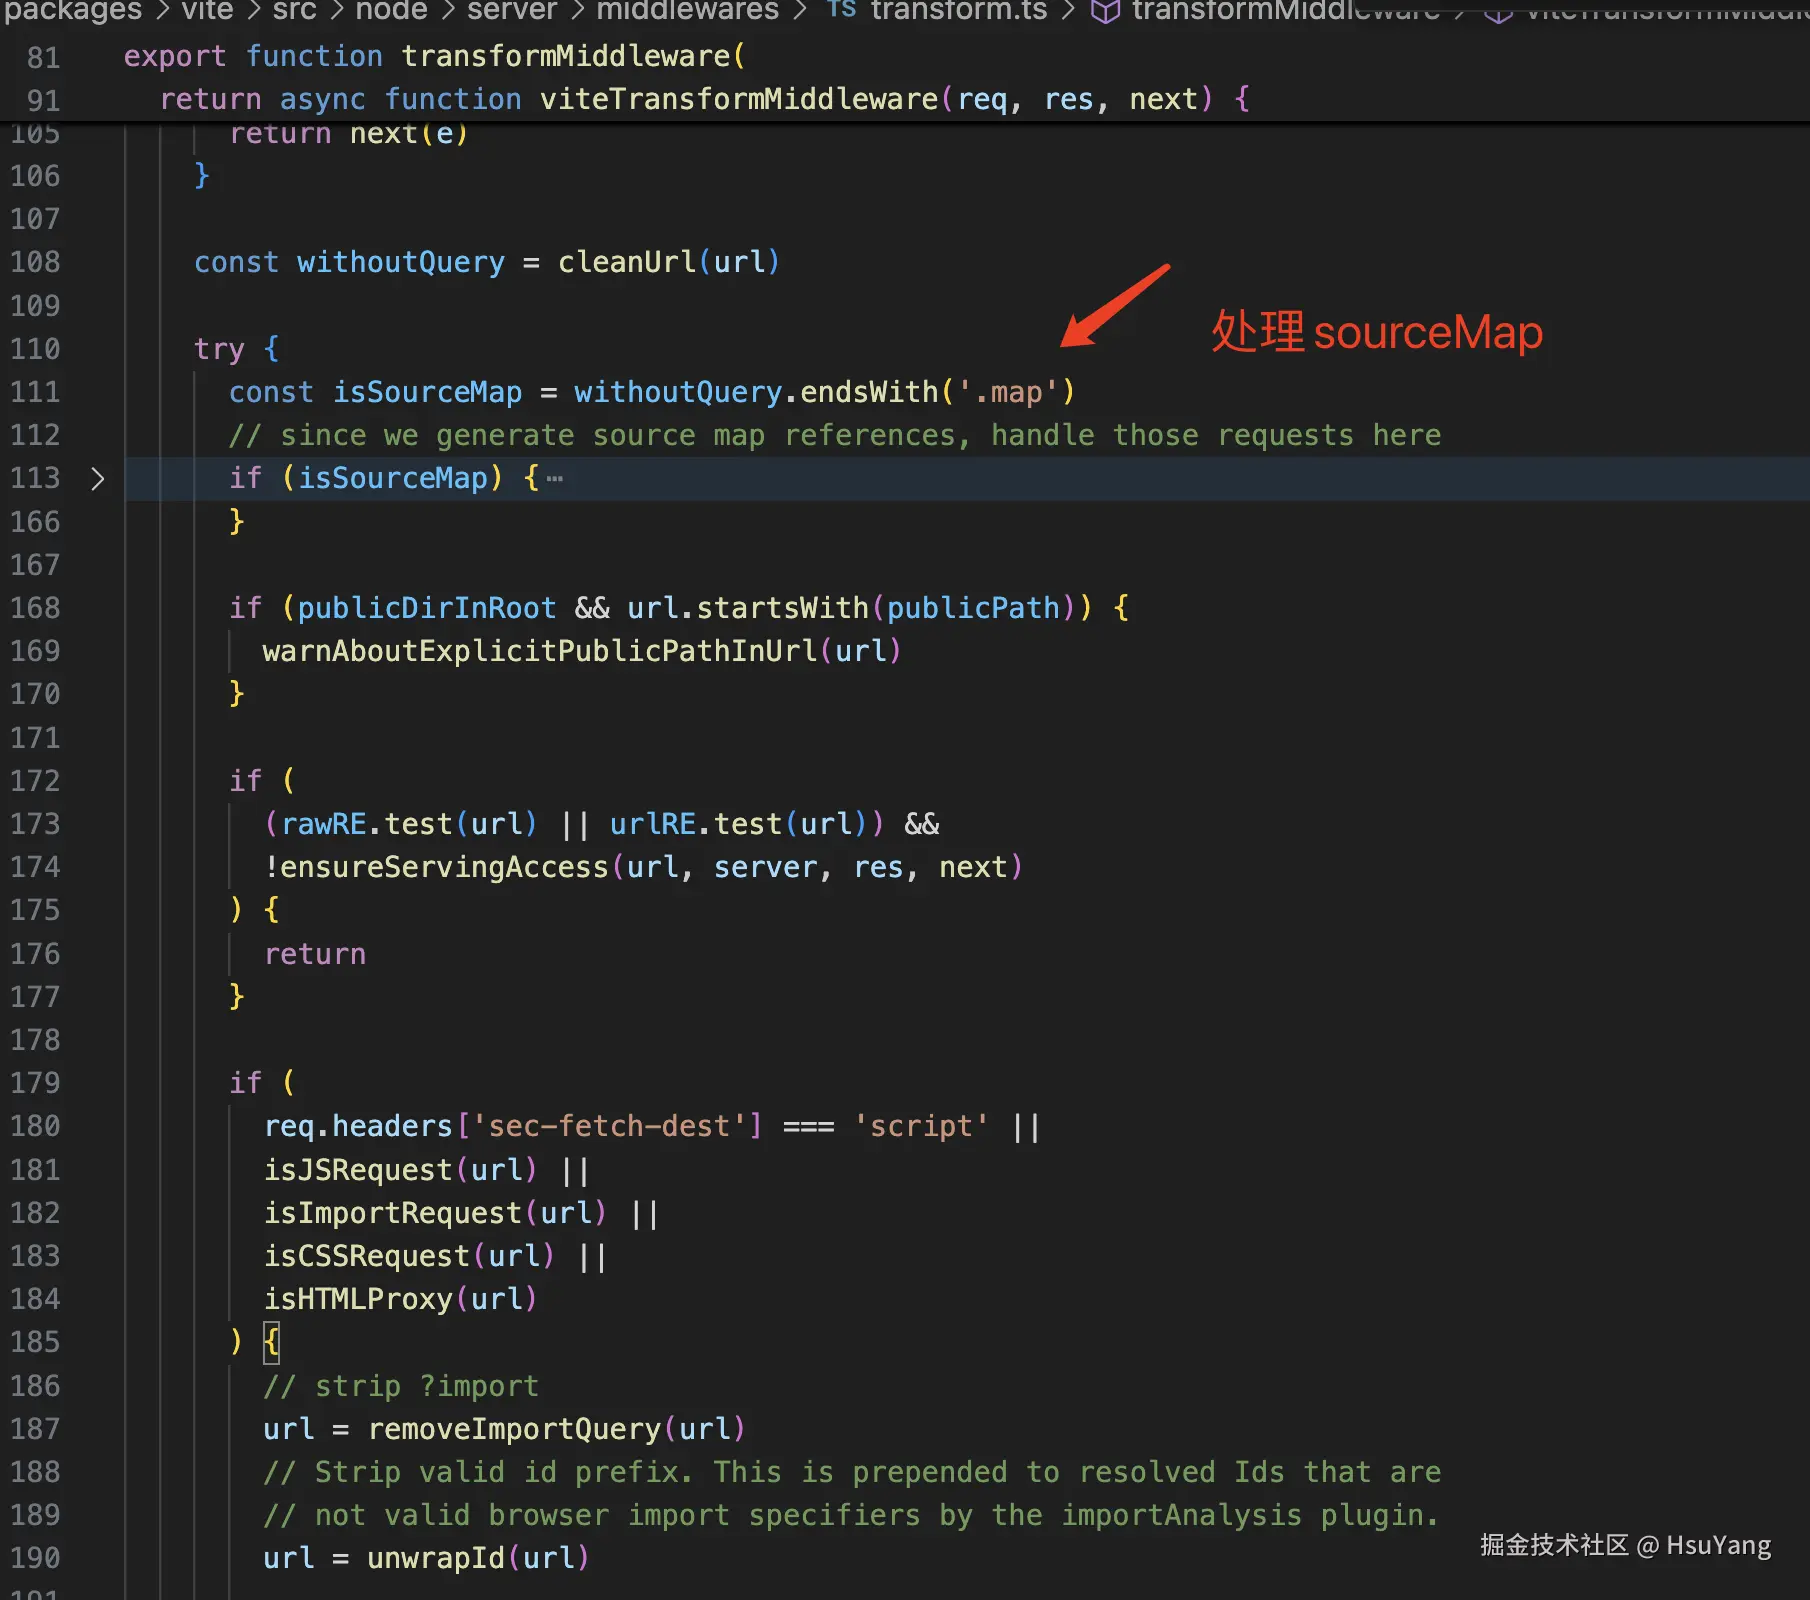
Task: Select the transform.ts breadcrumb item
Action: [958, 10]
